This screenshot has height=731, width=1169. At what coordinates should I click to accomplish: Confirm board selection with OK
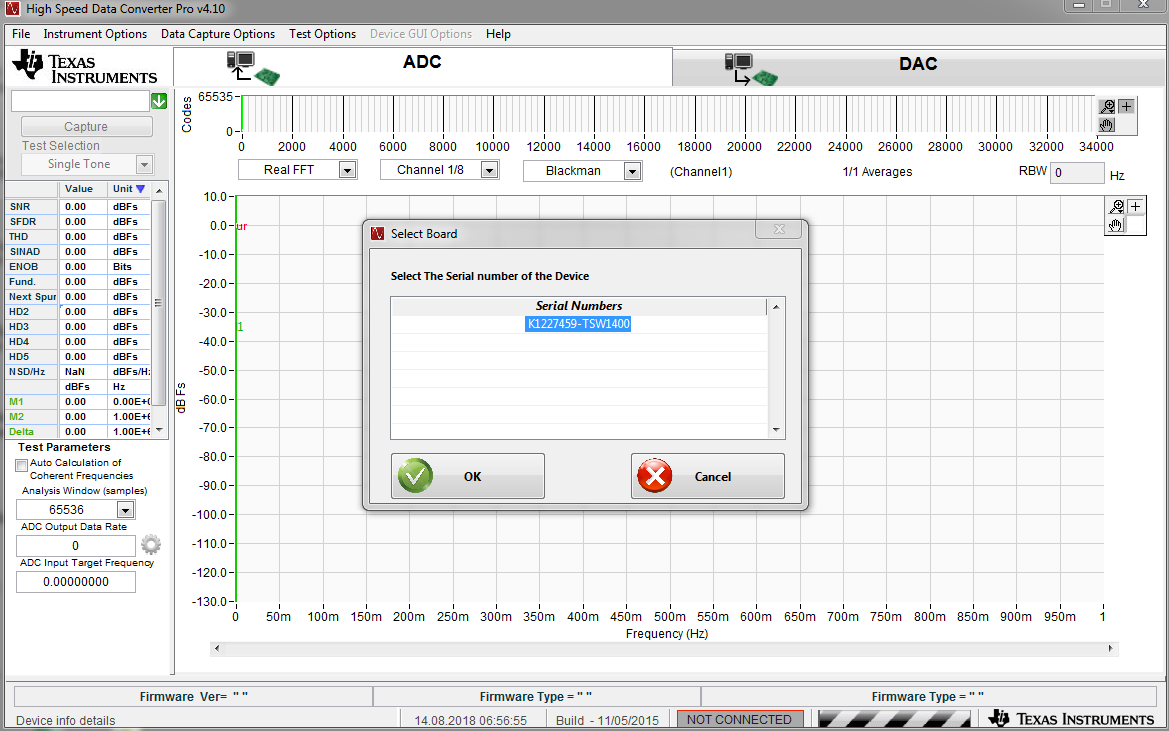pyautogui.click(x=467, y=476)
